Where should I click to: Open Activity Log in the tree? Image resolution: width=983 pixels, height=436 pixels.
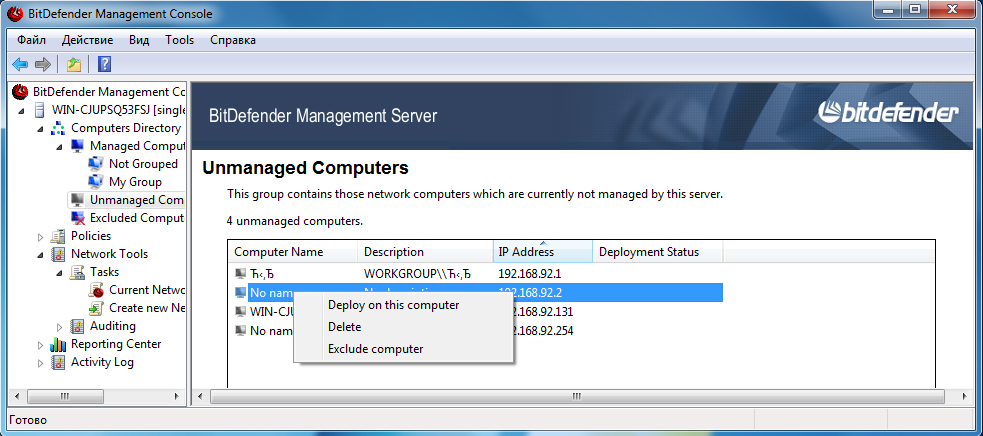pos(102,362)
